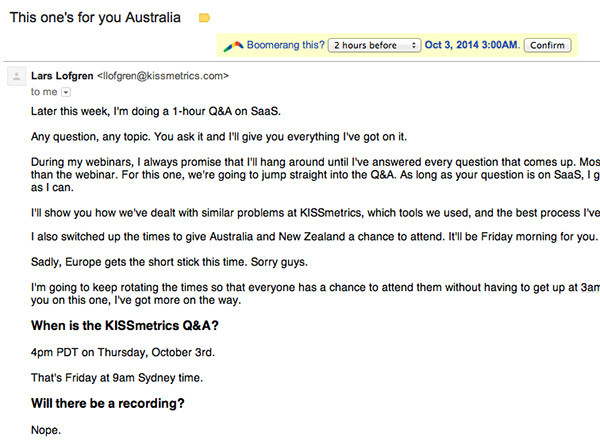Screen dimensions: 600x445
Task: Click the line 'Later this week, I'm doing a 1-hour Q&A'
Action: pos(156,111)
